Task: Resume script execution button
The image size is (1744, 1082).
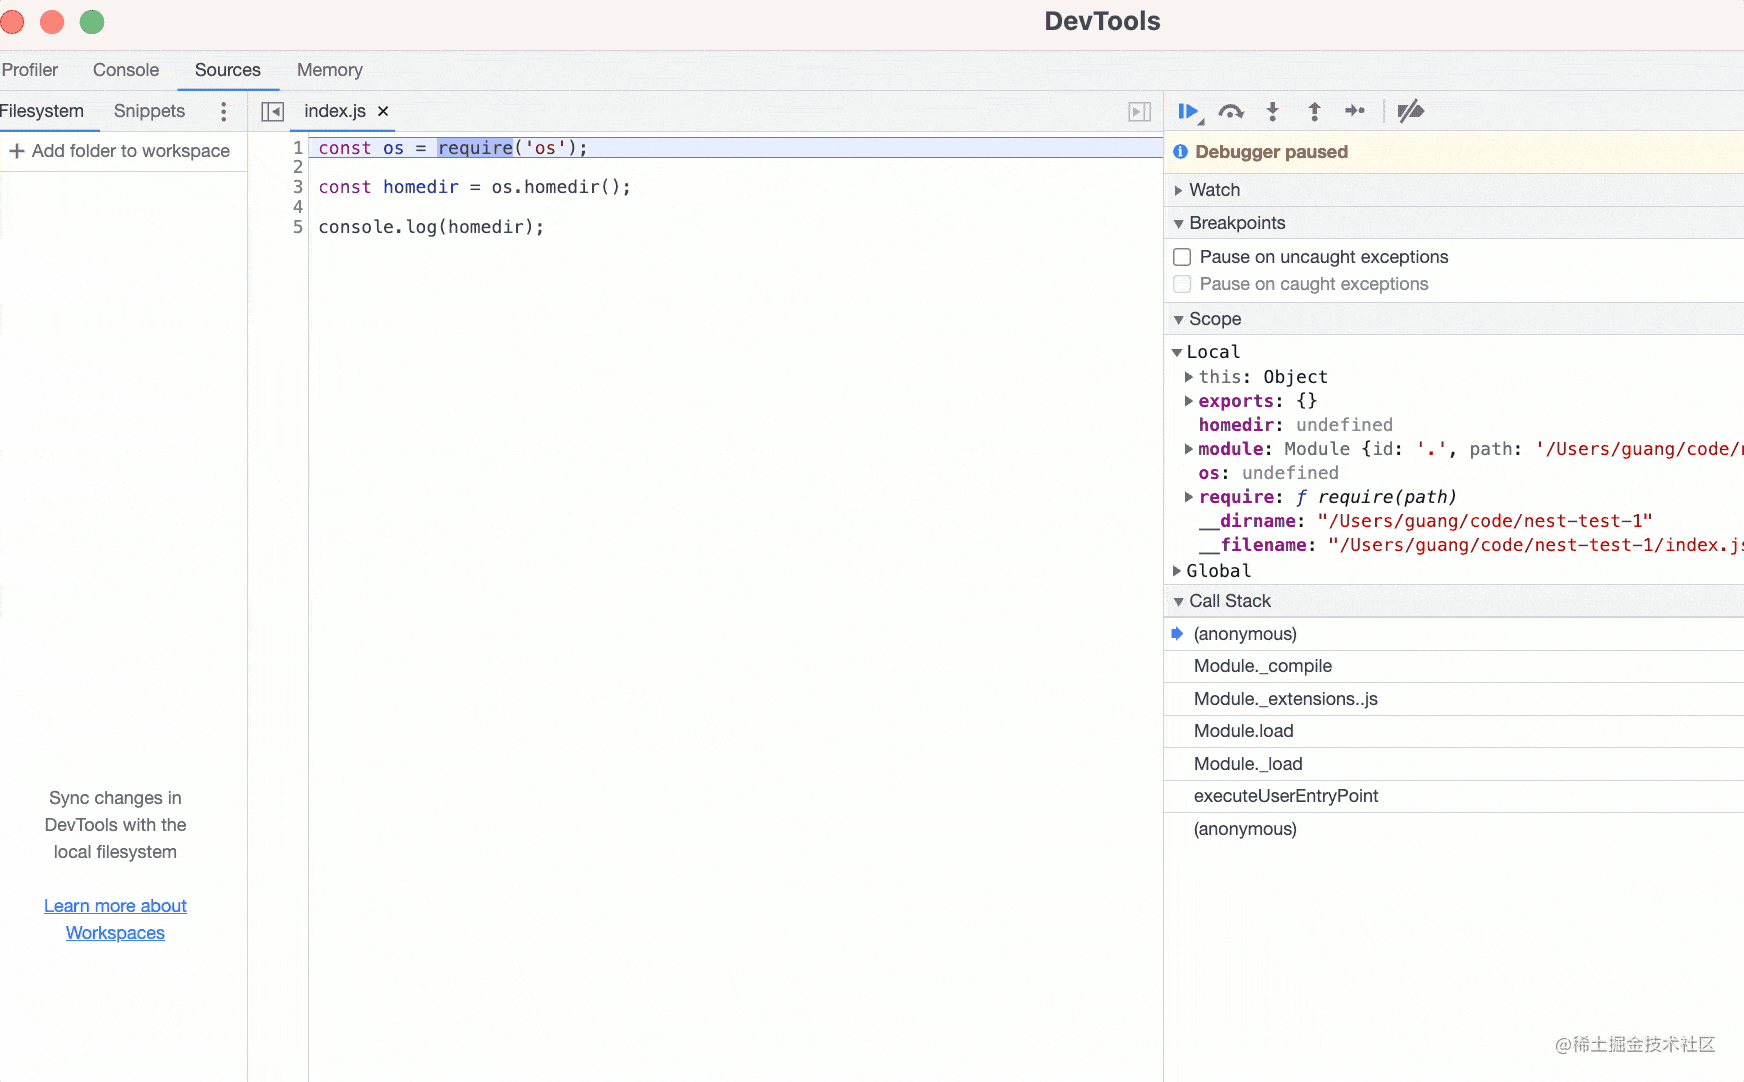Action: [x=1188, y=111]
